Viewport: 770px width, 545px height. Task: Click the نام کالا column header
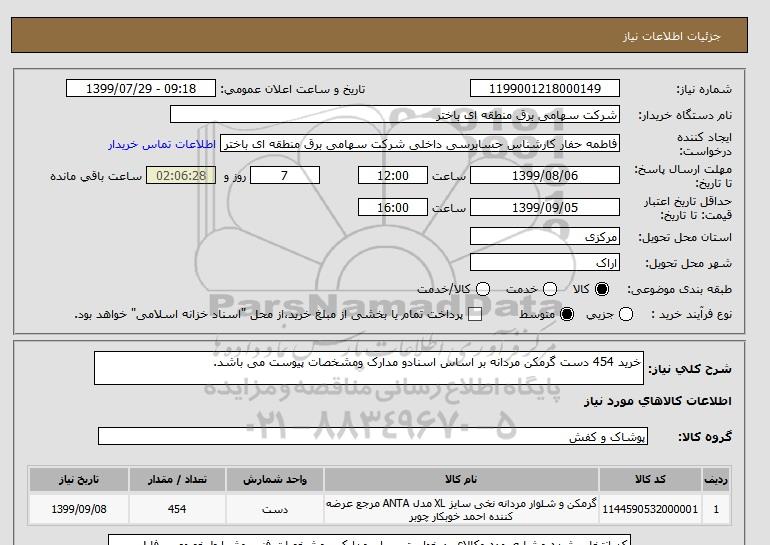coord(461,479)
